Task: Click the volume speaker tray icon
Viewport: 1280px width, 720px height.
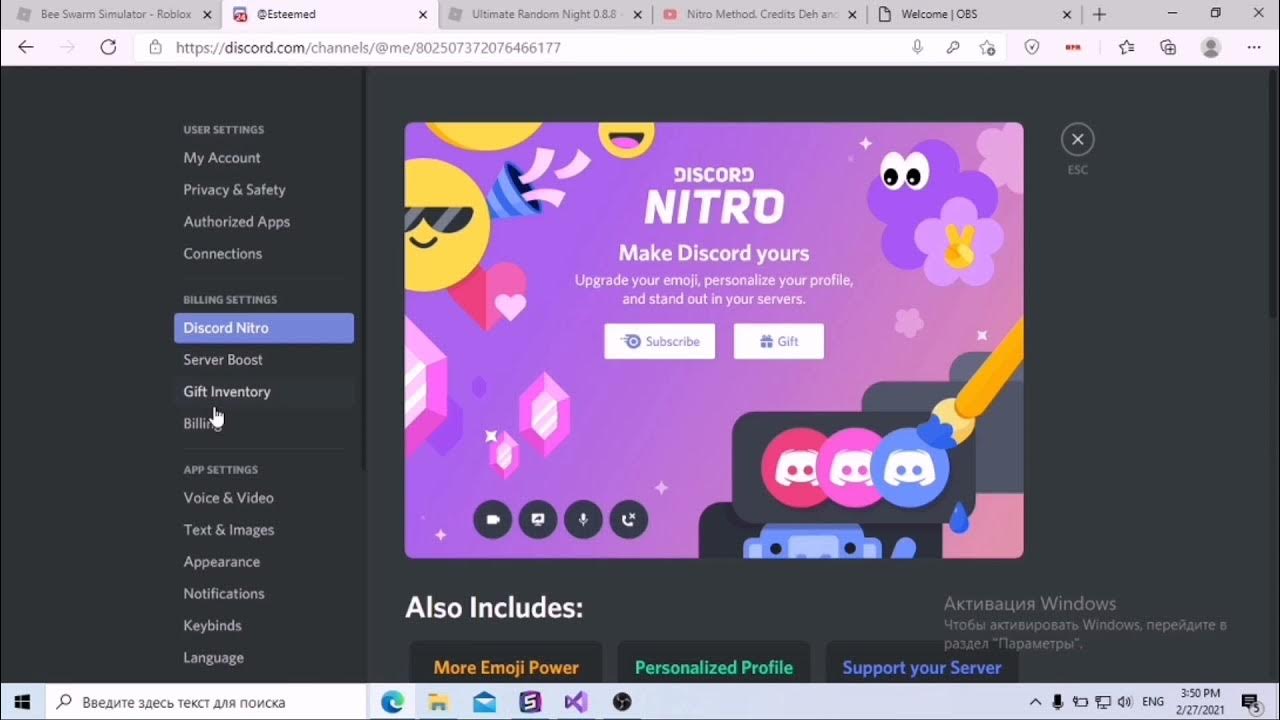Action: click(1124, 702)
